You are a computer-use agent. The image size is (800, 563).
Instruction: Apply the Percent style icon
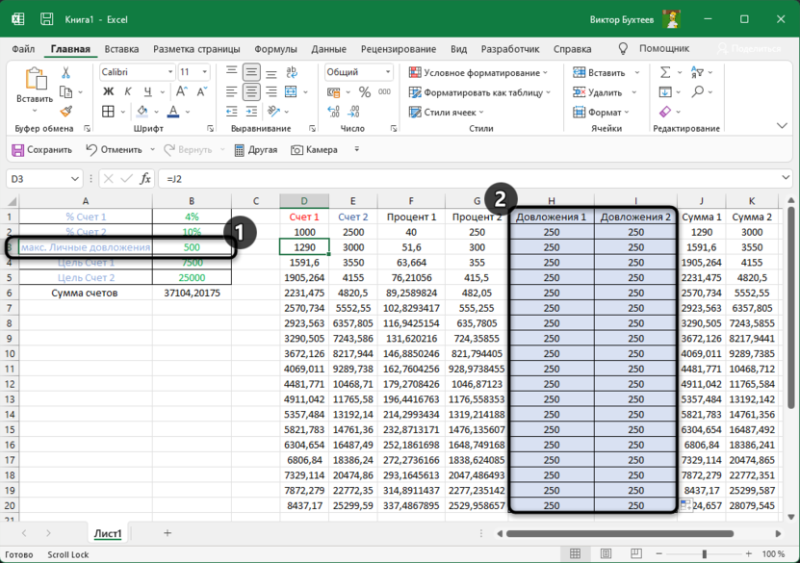point(364,92)
